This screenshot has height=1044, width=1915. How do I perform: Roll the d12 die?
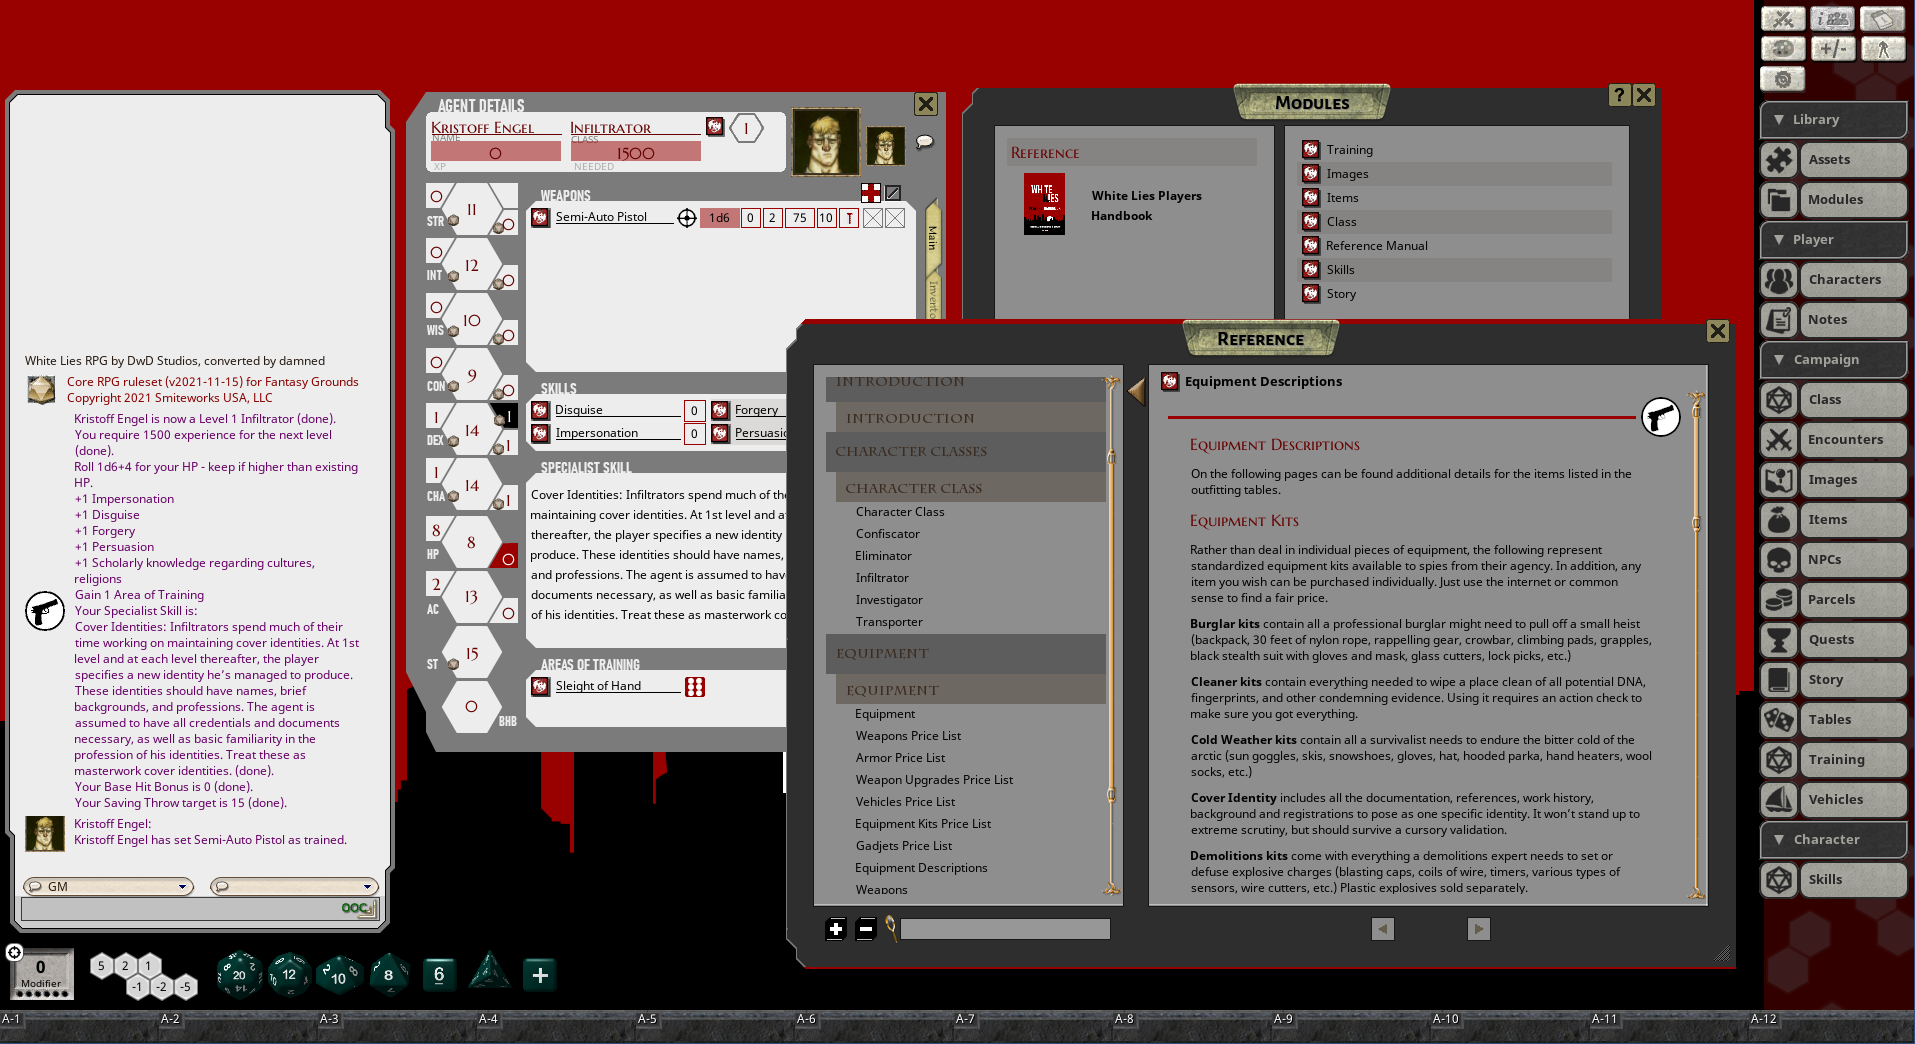pos(289,974)
